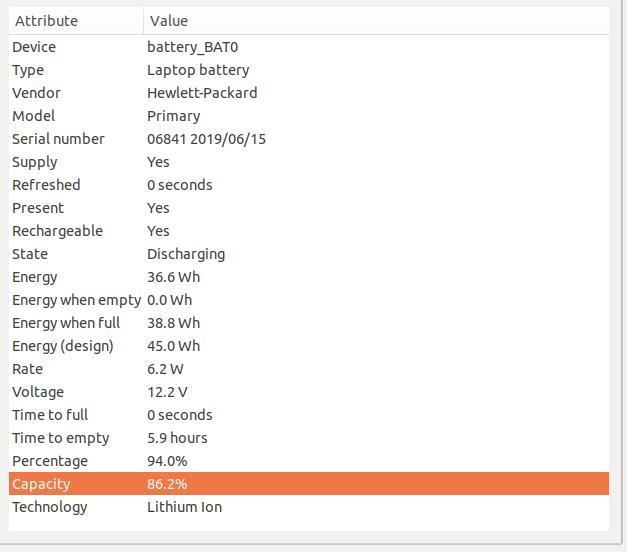Image resolution: width=627 pixels, height=552 pixels.
Task: Select the Percentage 94.0% row
Action: tap(309, 461)
